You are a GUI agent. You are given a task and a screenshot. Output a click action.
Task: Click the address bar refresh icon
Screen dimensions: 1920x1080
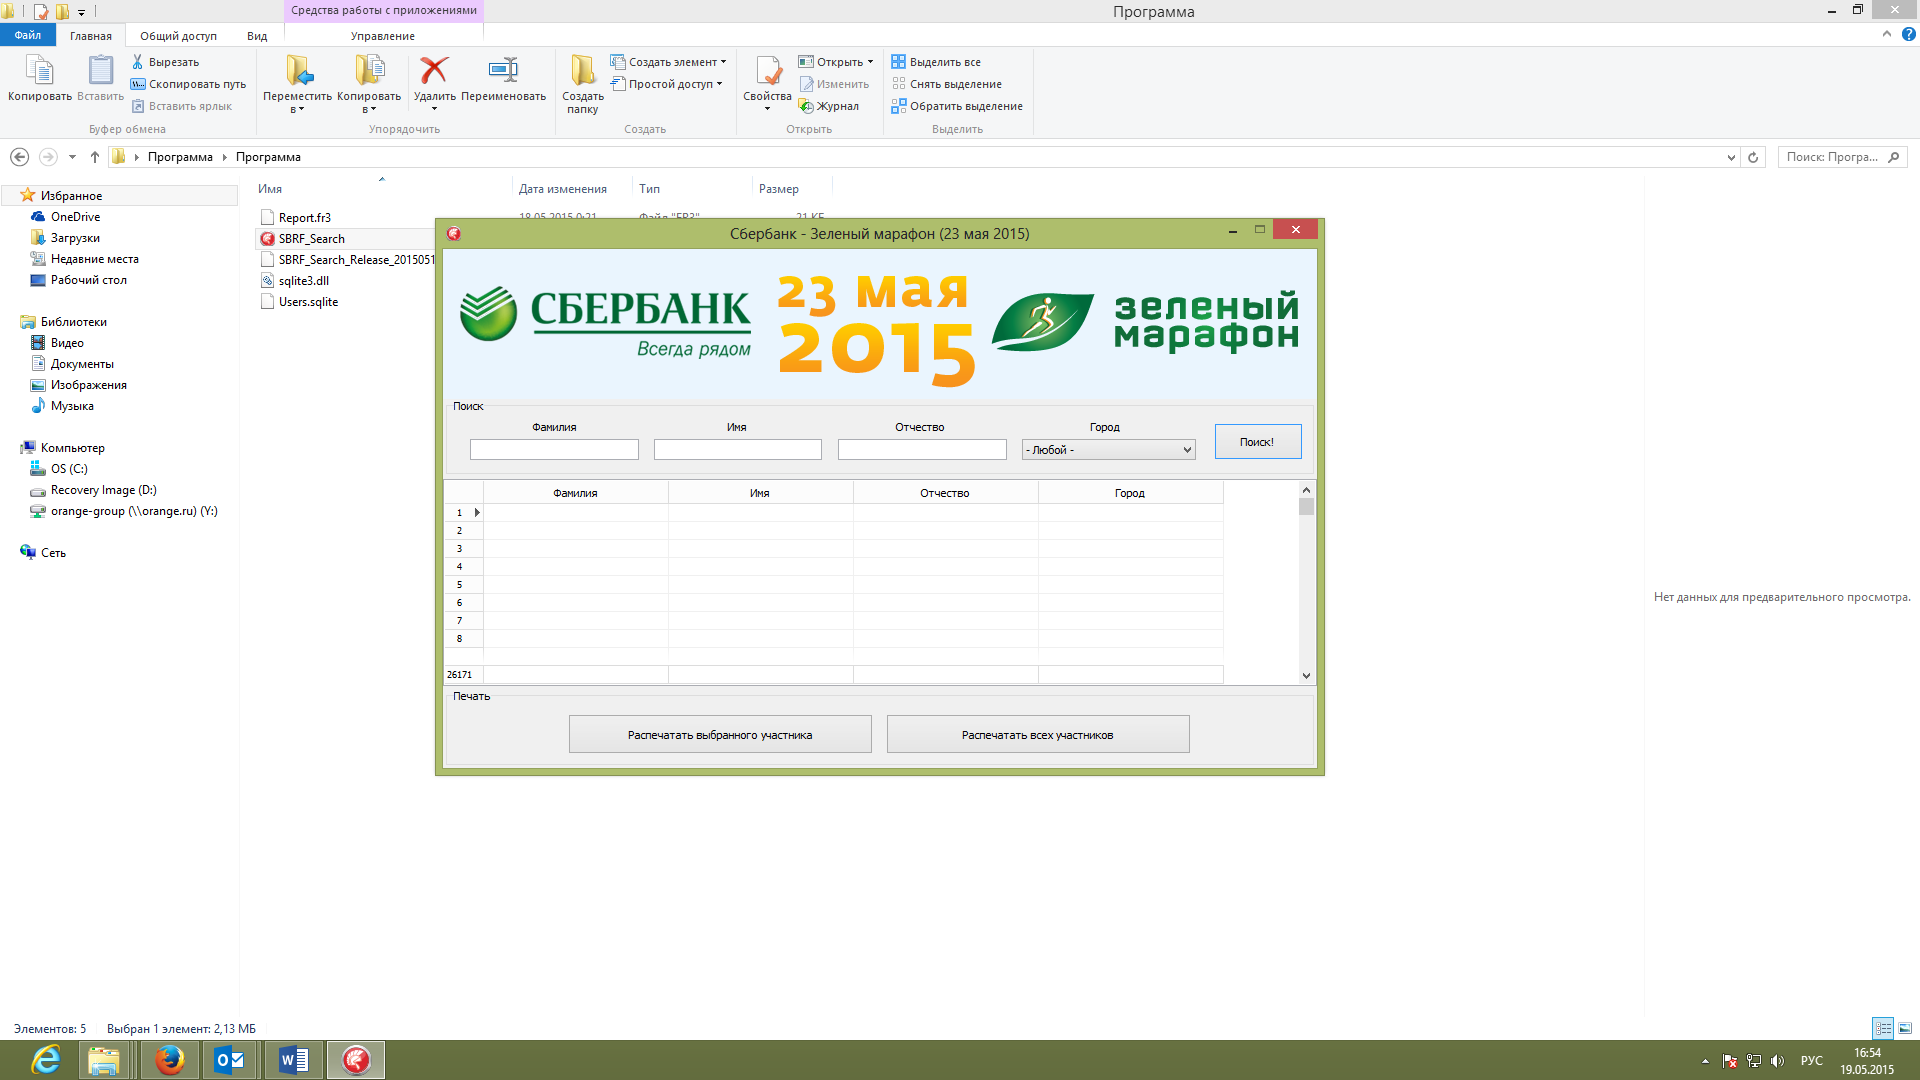(x=1752, y=157)
